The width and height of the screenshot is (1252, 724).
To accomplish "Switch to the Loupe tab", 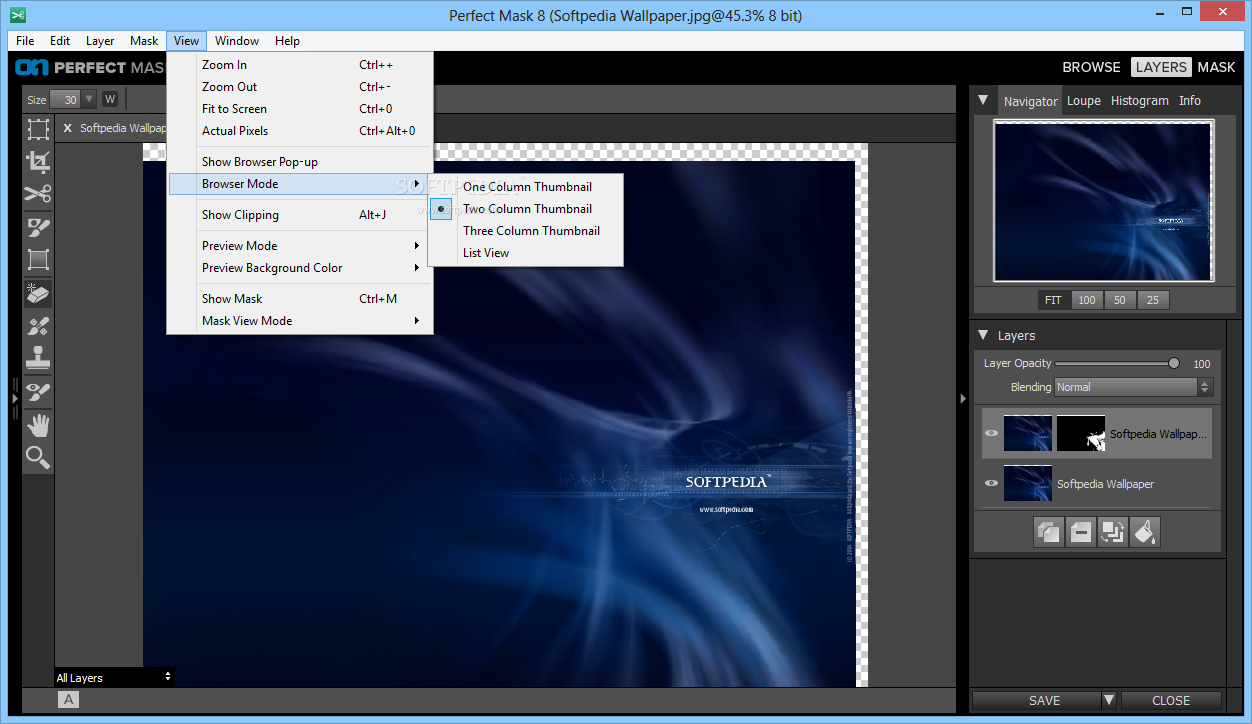I will 1083,101.
